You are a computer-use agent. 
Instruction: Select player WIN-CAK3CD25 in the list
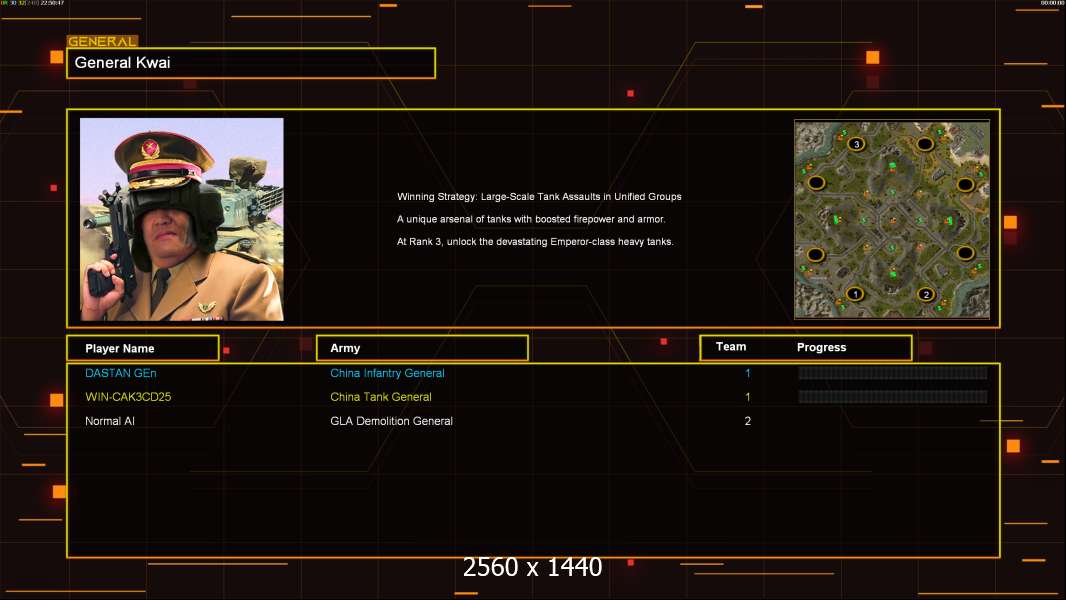tap(130, 397)
